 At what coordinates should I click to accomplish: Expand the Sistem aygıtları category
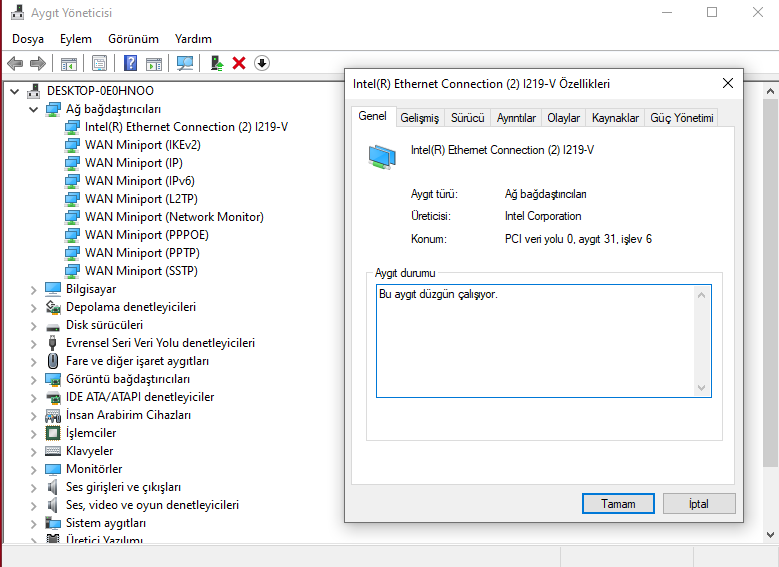tap(33, 523)
